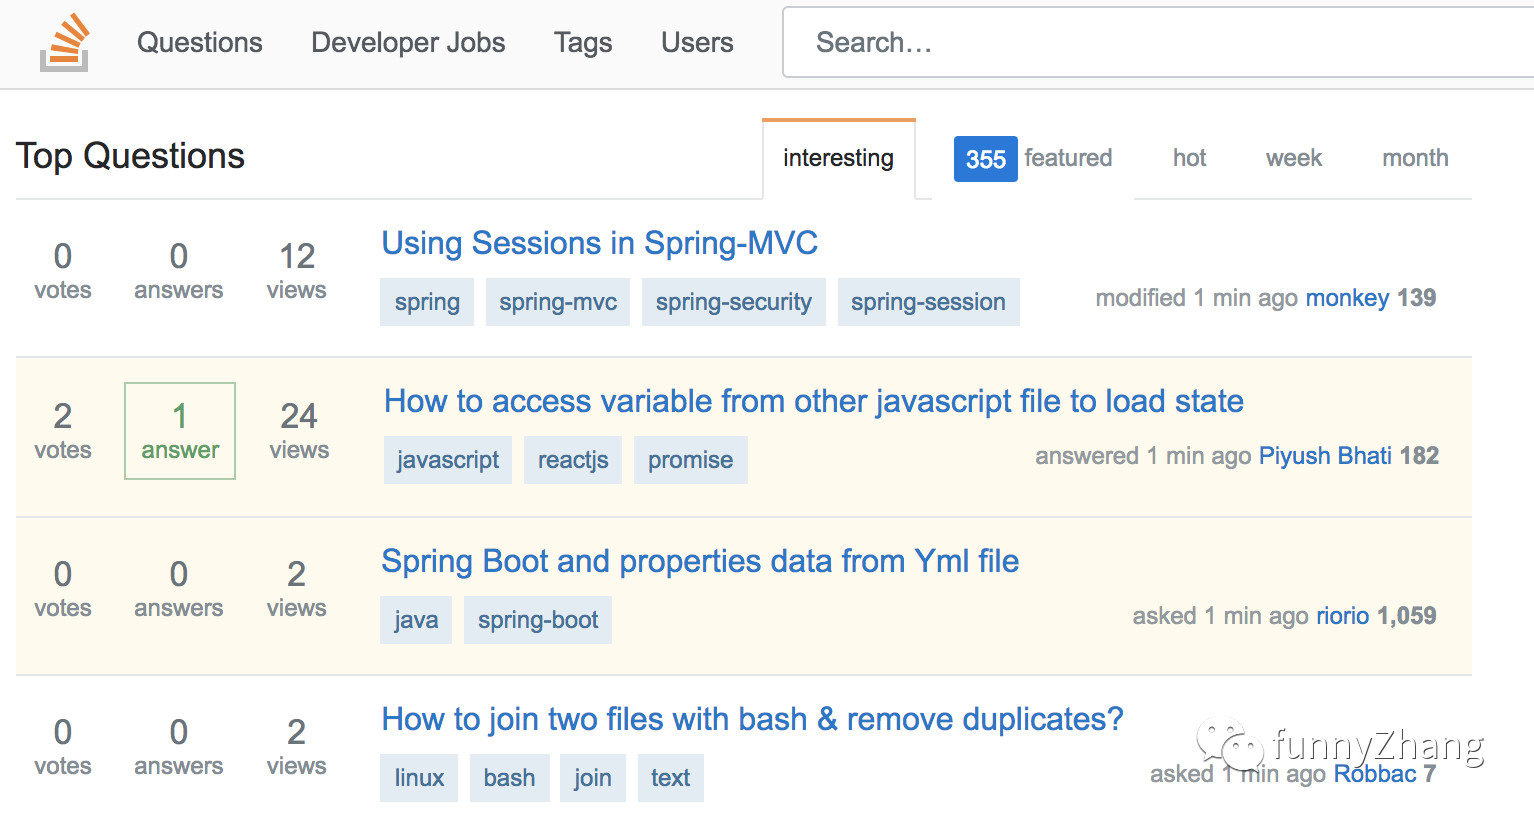Open 'Spring Boot and properties data' question

tap(700, 561)
